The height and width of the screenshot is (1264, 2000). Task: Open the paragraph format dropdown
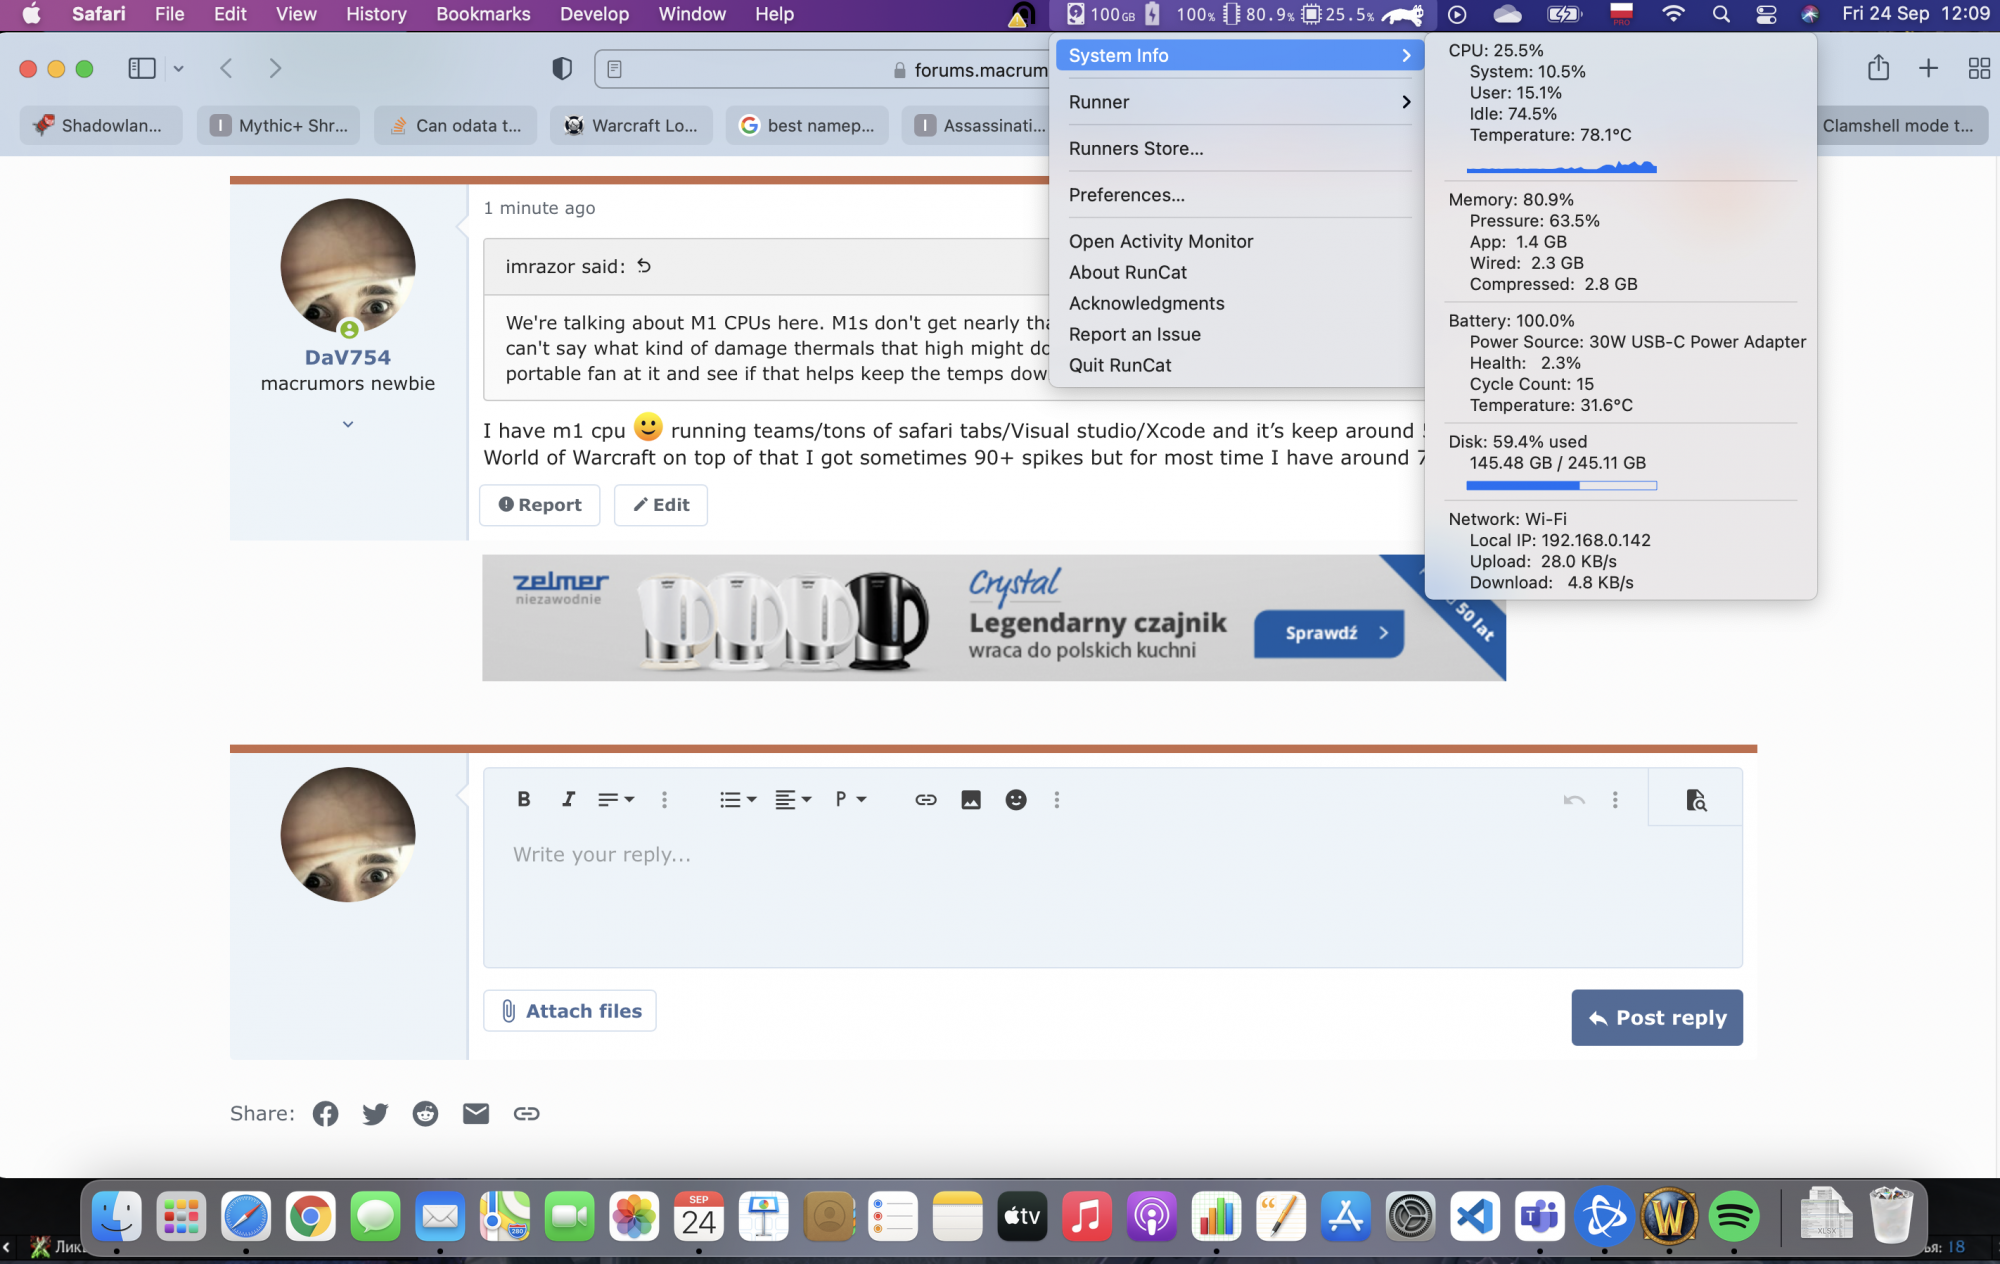(x=850, y=799)
